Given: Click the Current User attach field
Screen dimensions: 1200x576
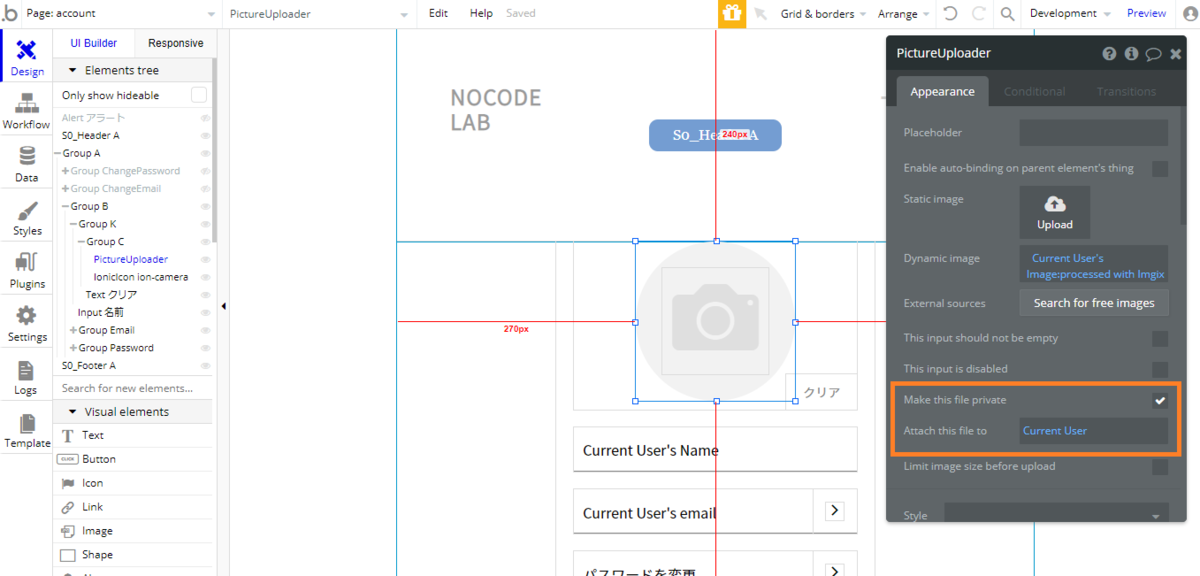Looking at the screenshot, I should click(1094, 431).
